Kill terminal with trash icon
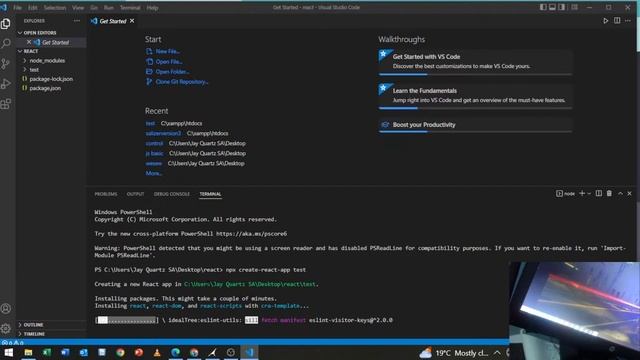This screenshot has height=360, width=640. [x=609, y=193]
